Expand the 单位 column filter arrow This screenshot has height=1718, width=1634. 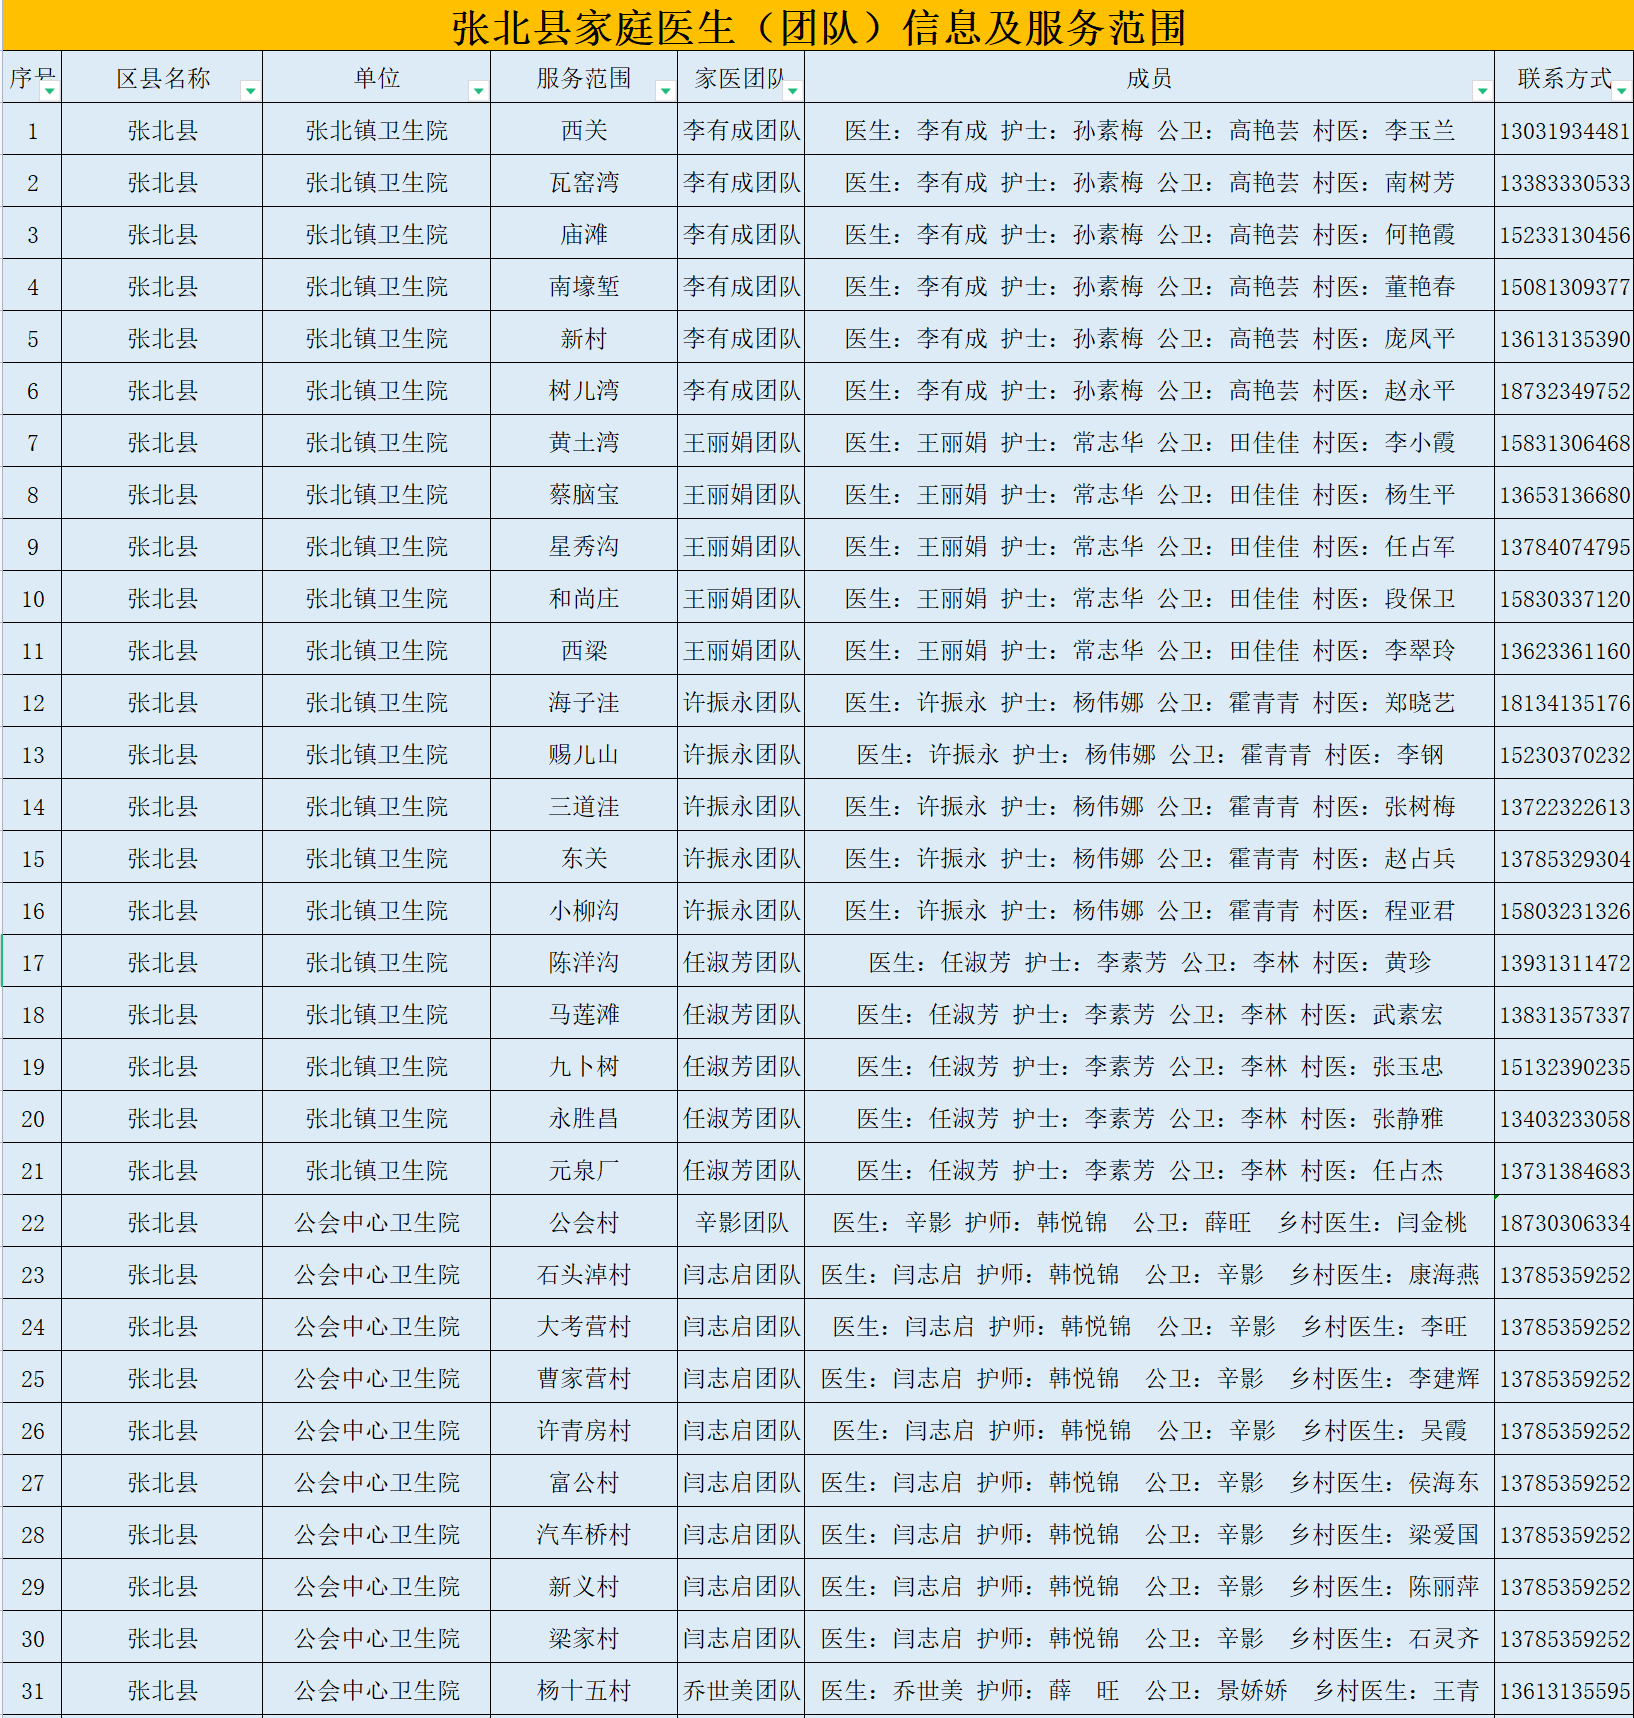coord(478,91)
